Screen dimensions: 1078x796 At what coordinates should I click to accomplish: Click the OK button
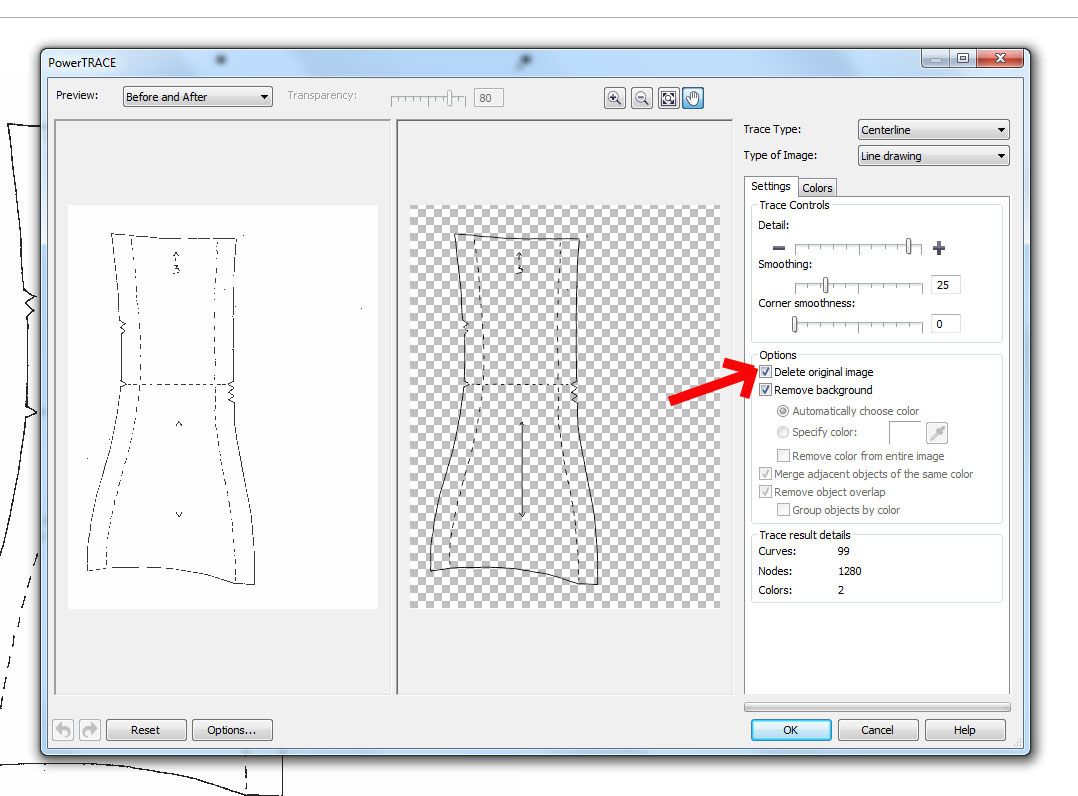coord(791,729)
